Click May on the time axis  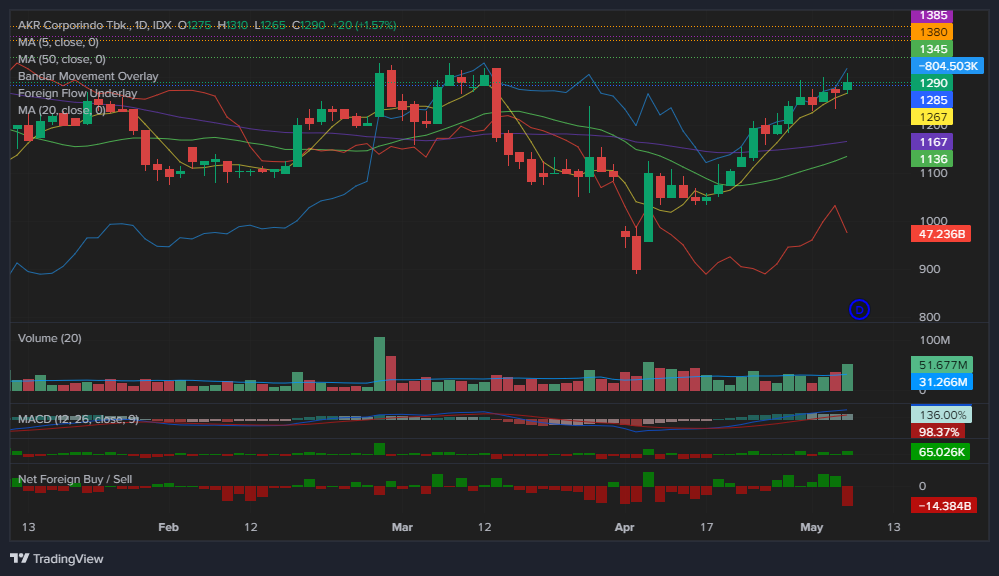click(x=811, y=527)
